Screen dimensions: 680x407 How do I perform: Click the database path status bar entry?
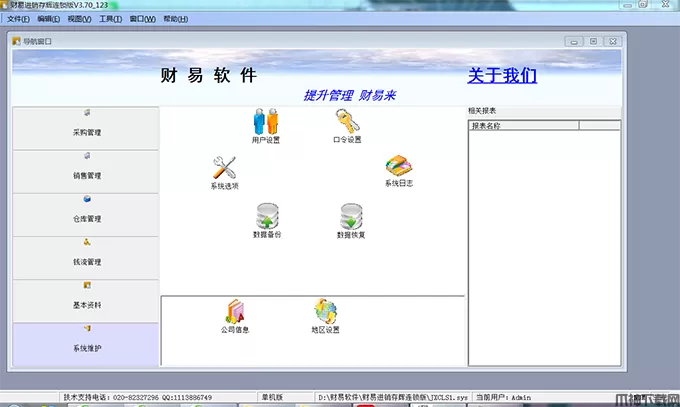coord(393,397)
